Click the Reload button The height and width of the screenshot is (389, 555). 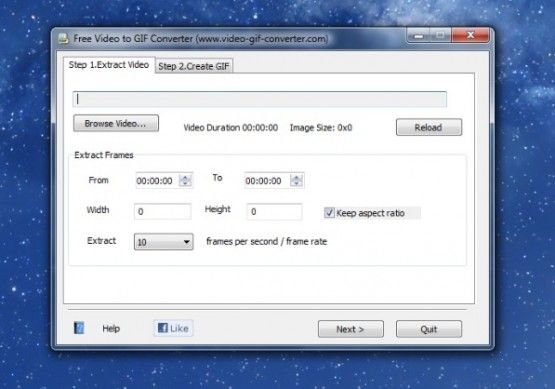429,127
